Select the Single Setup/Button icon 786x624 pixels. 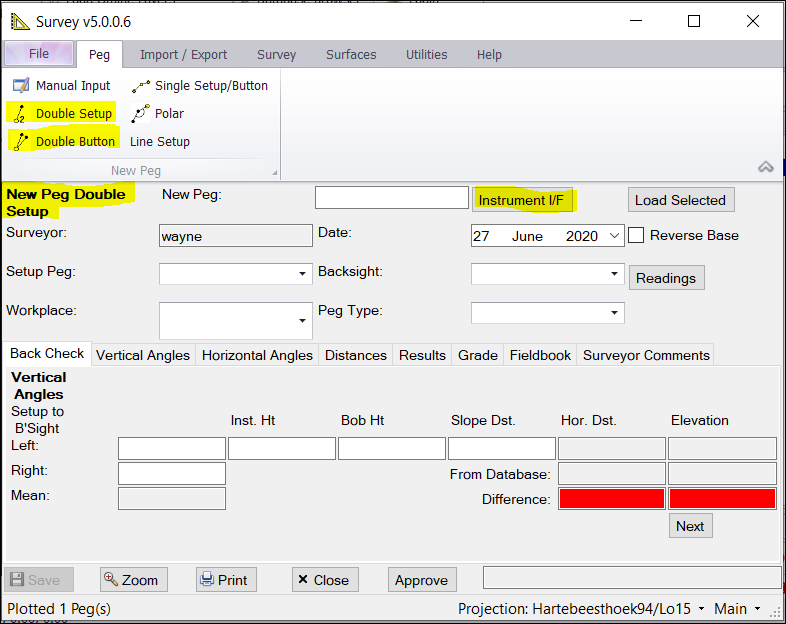coord(141,86)
